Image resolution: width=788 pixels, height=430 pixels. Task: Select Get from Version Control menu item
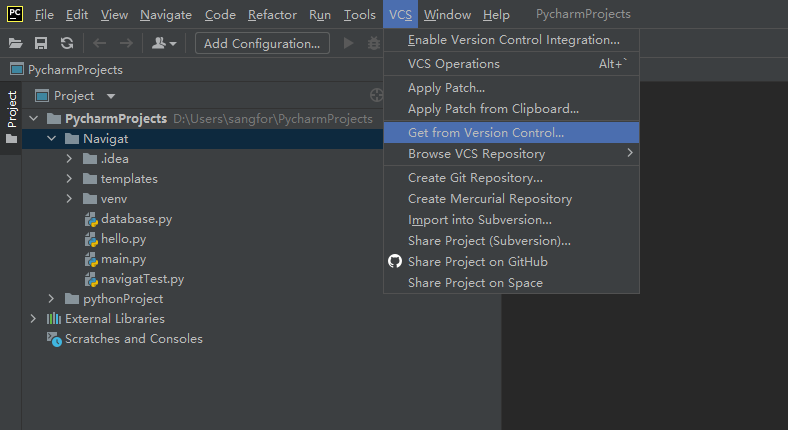[486, 132]
